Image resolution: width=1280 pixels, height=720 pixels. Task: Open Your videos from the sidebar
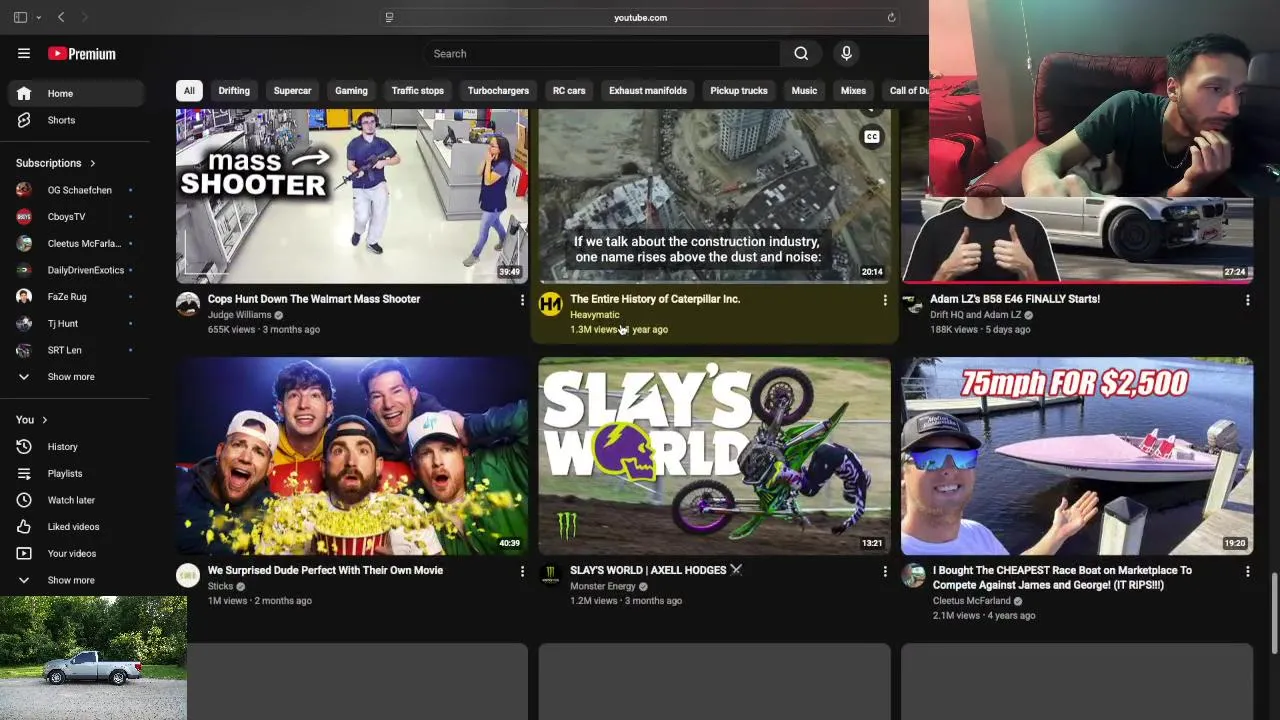point(76,554)
